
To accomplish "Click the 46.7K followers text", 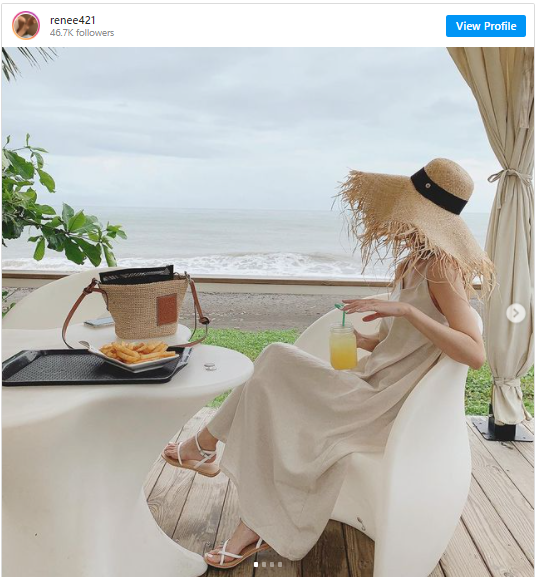I will [x=82, y=33].
